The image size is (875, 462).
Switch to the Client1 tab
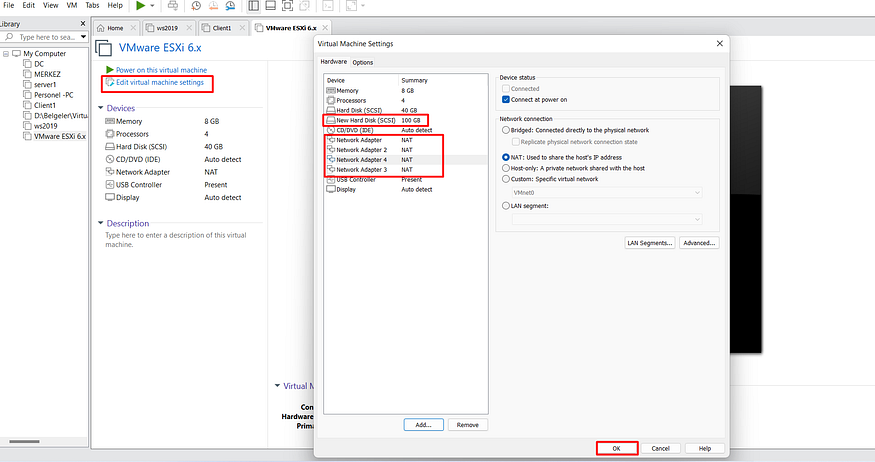[222, 28]
